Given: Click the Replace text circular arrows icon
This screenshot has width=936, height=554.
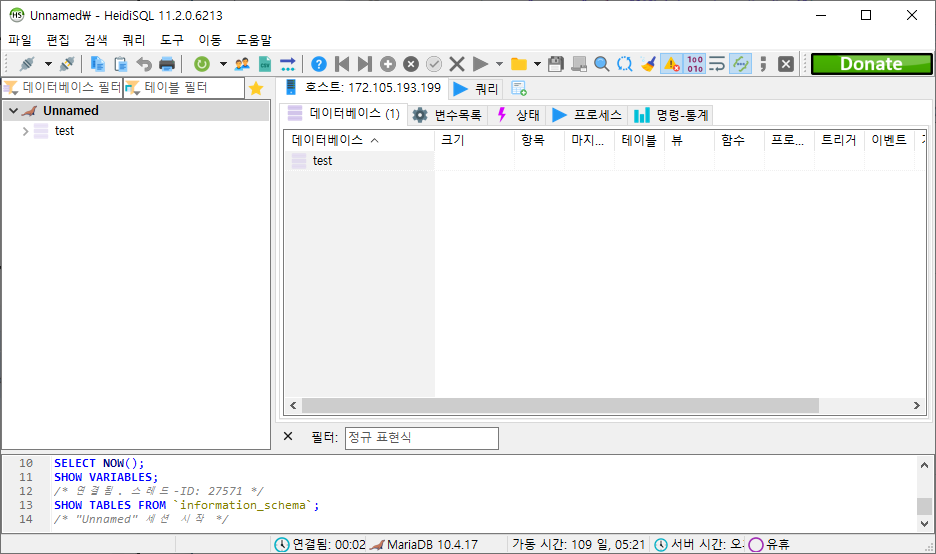Looking at the screenshot, I should click(624, 64).
